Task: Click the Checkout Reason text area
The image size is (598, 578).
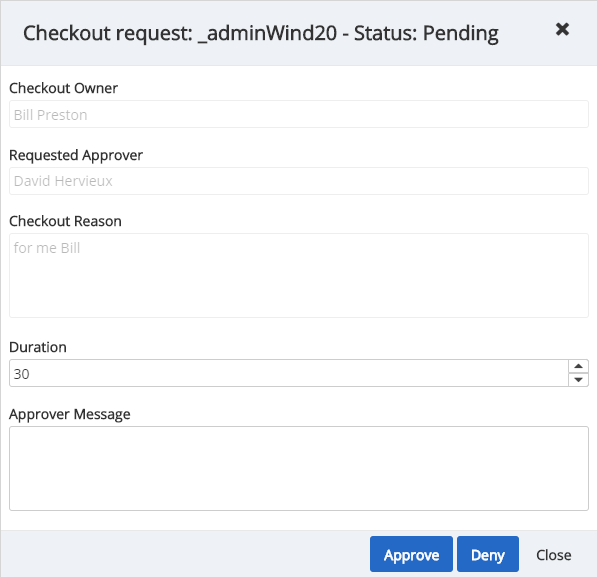Action: pos(299,275)
